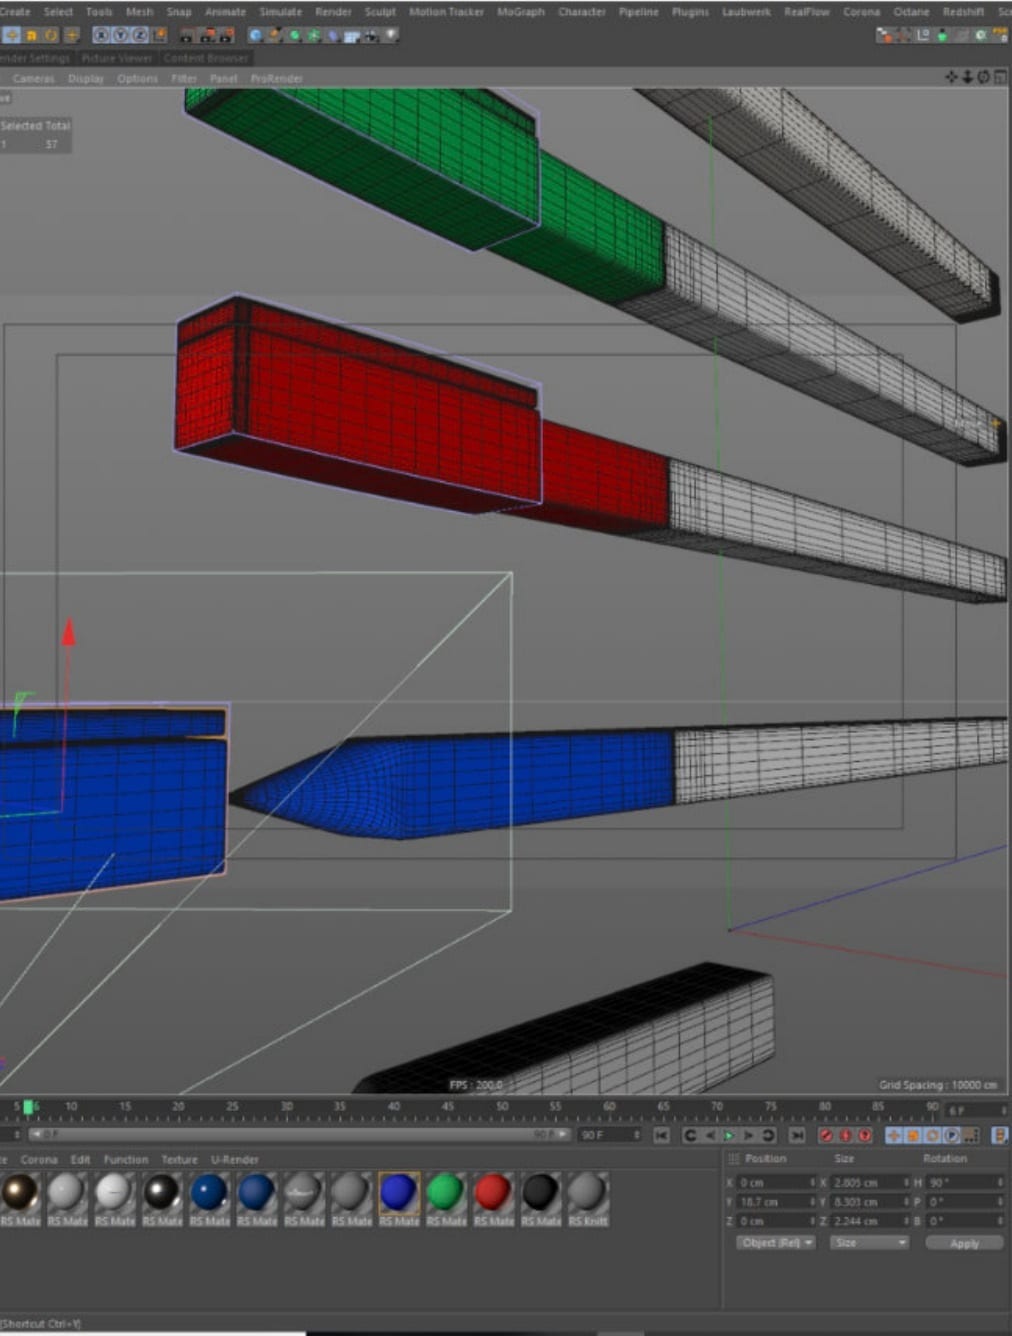Toggle Position keyframe recording
The height and width of the screenshot is (1336, 1012).
[893, 1135]
